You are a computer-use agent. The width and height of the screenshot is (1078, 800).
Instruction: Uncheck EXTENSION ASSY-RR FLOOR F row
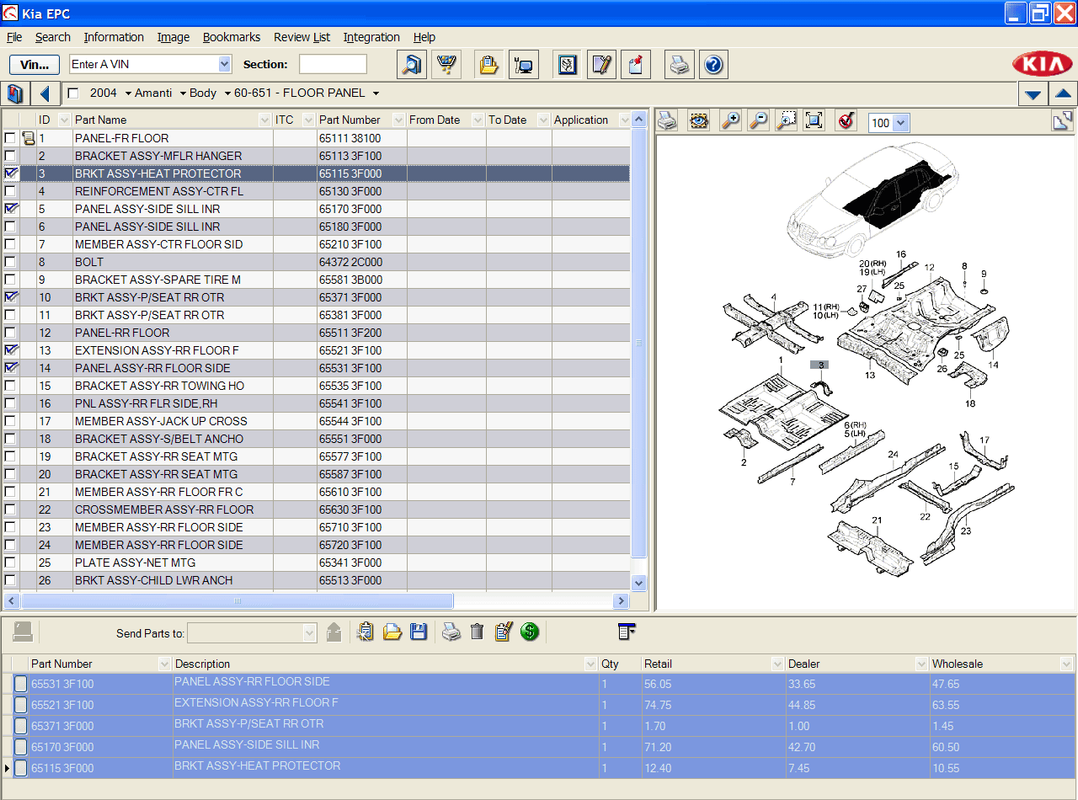10,351
